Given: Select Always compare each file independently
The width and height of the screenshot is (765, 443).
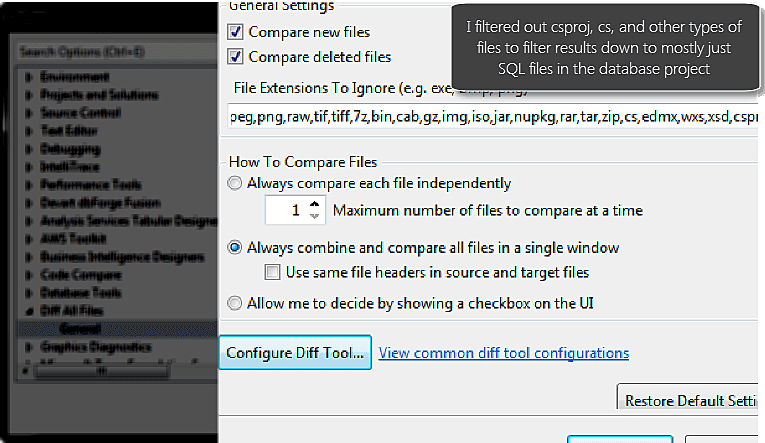Looking at the screenshot, I should point(235,183).
